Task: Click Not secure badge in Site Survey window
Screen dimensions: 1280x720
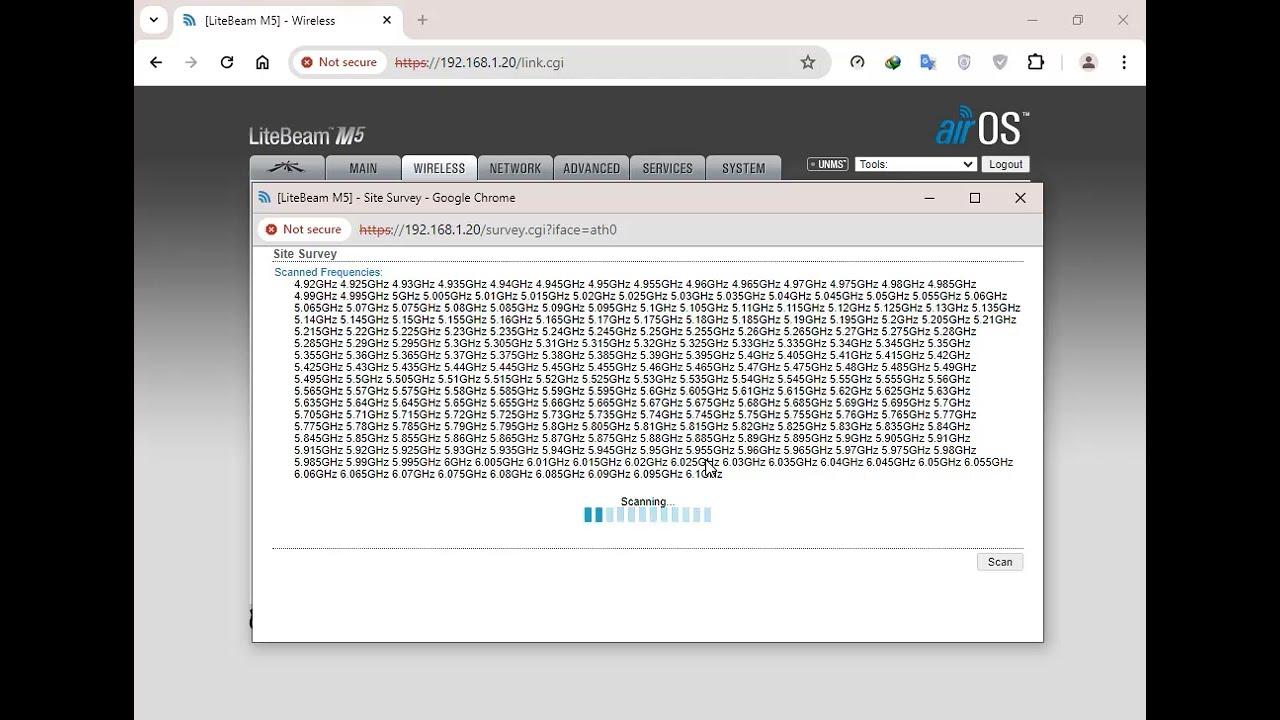Action: pyautogui.click(x=303, y=229)
